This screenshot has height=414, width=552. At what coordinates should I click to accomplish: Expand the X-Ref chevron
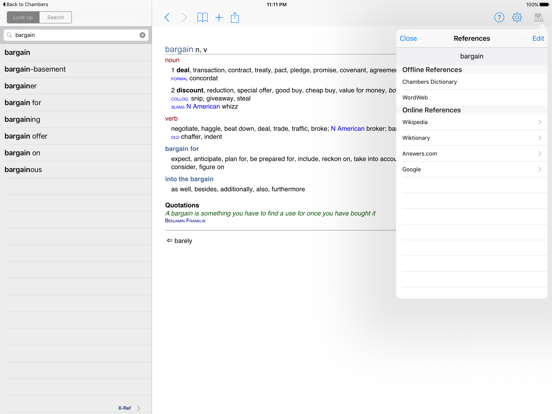coord(138,408)
